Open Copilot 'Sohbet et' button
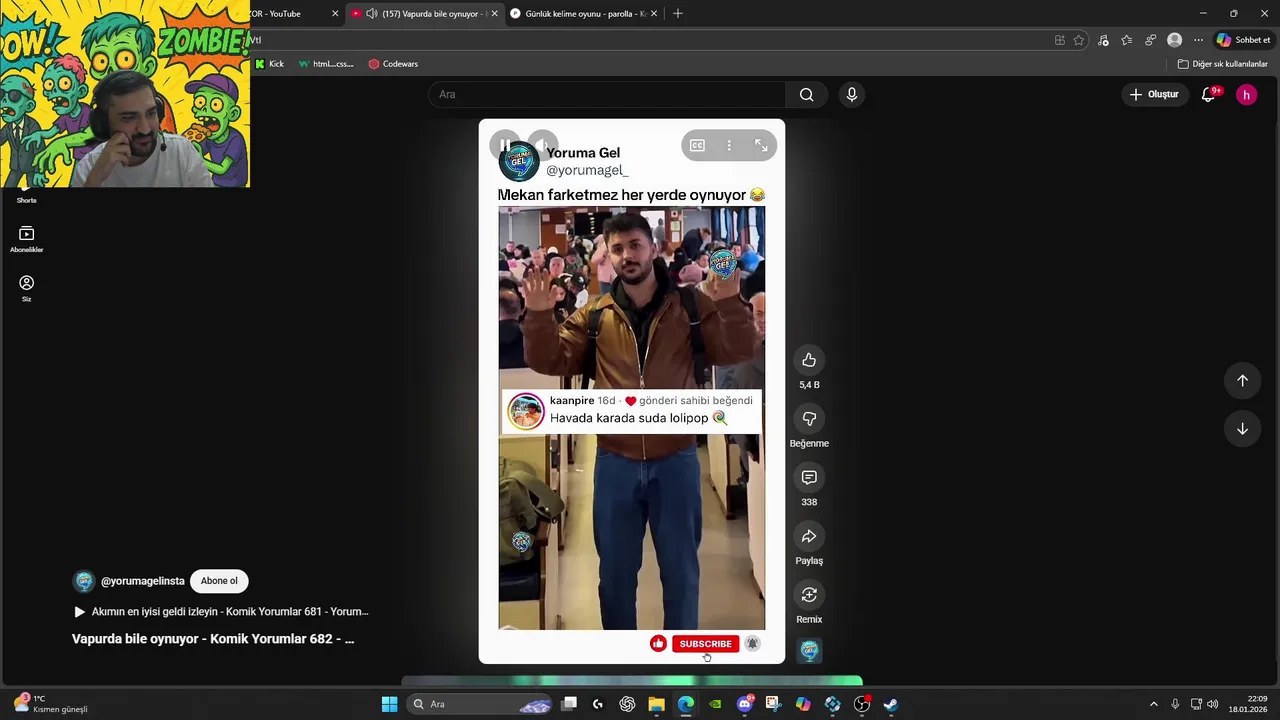The height and width of the screenshot is (720, 1280). coord(1243,40)
